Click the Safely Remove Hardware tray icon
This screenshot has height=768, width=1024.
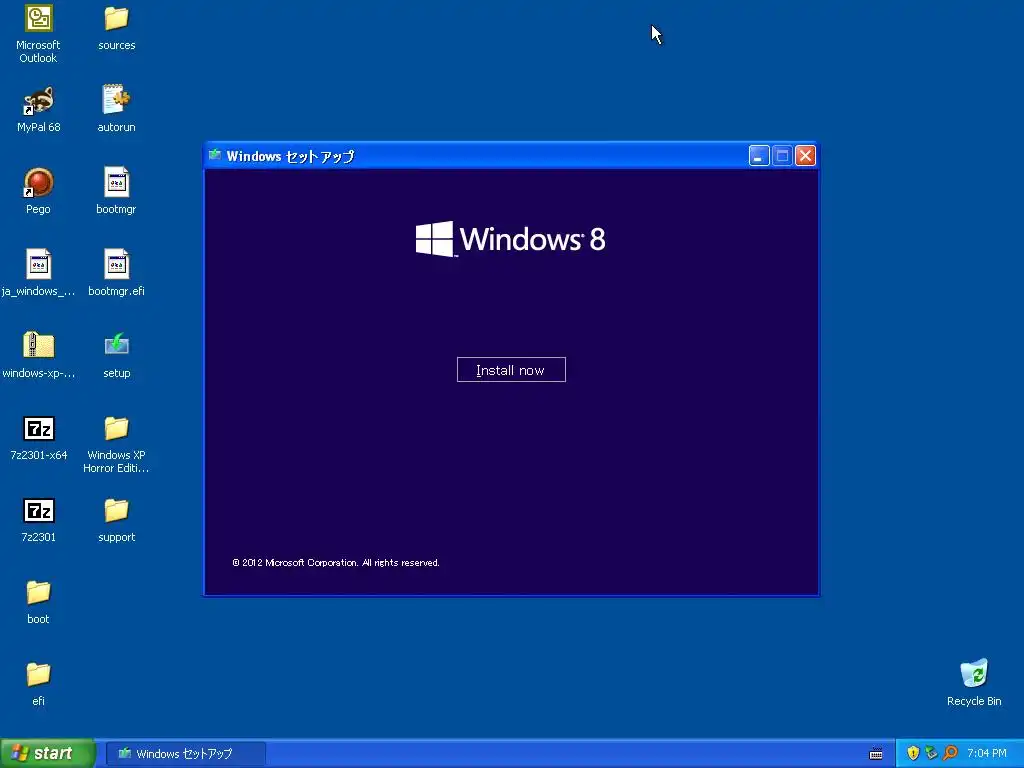coord(931,753)
